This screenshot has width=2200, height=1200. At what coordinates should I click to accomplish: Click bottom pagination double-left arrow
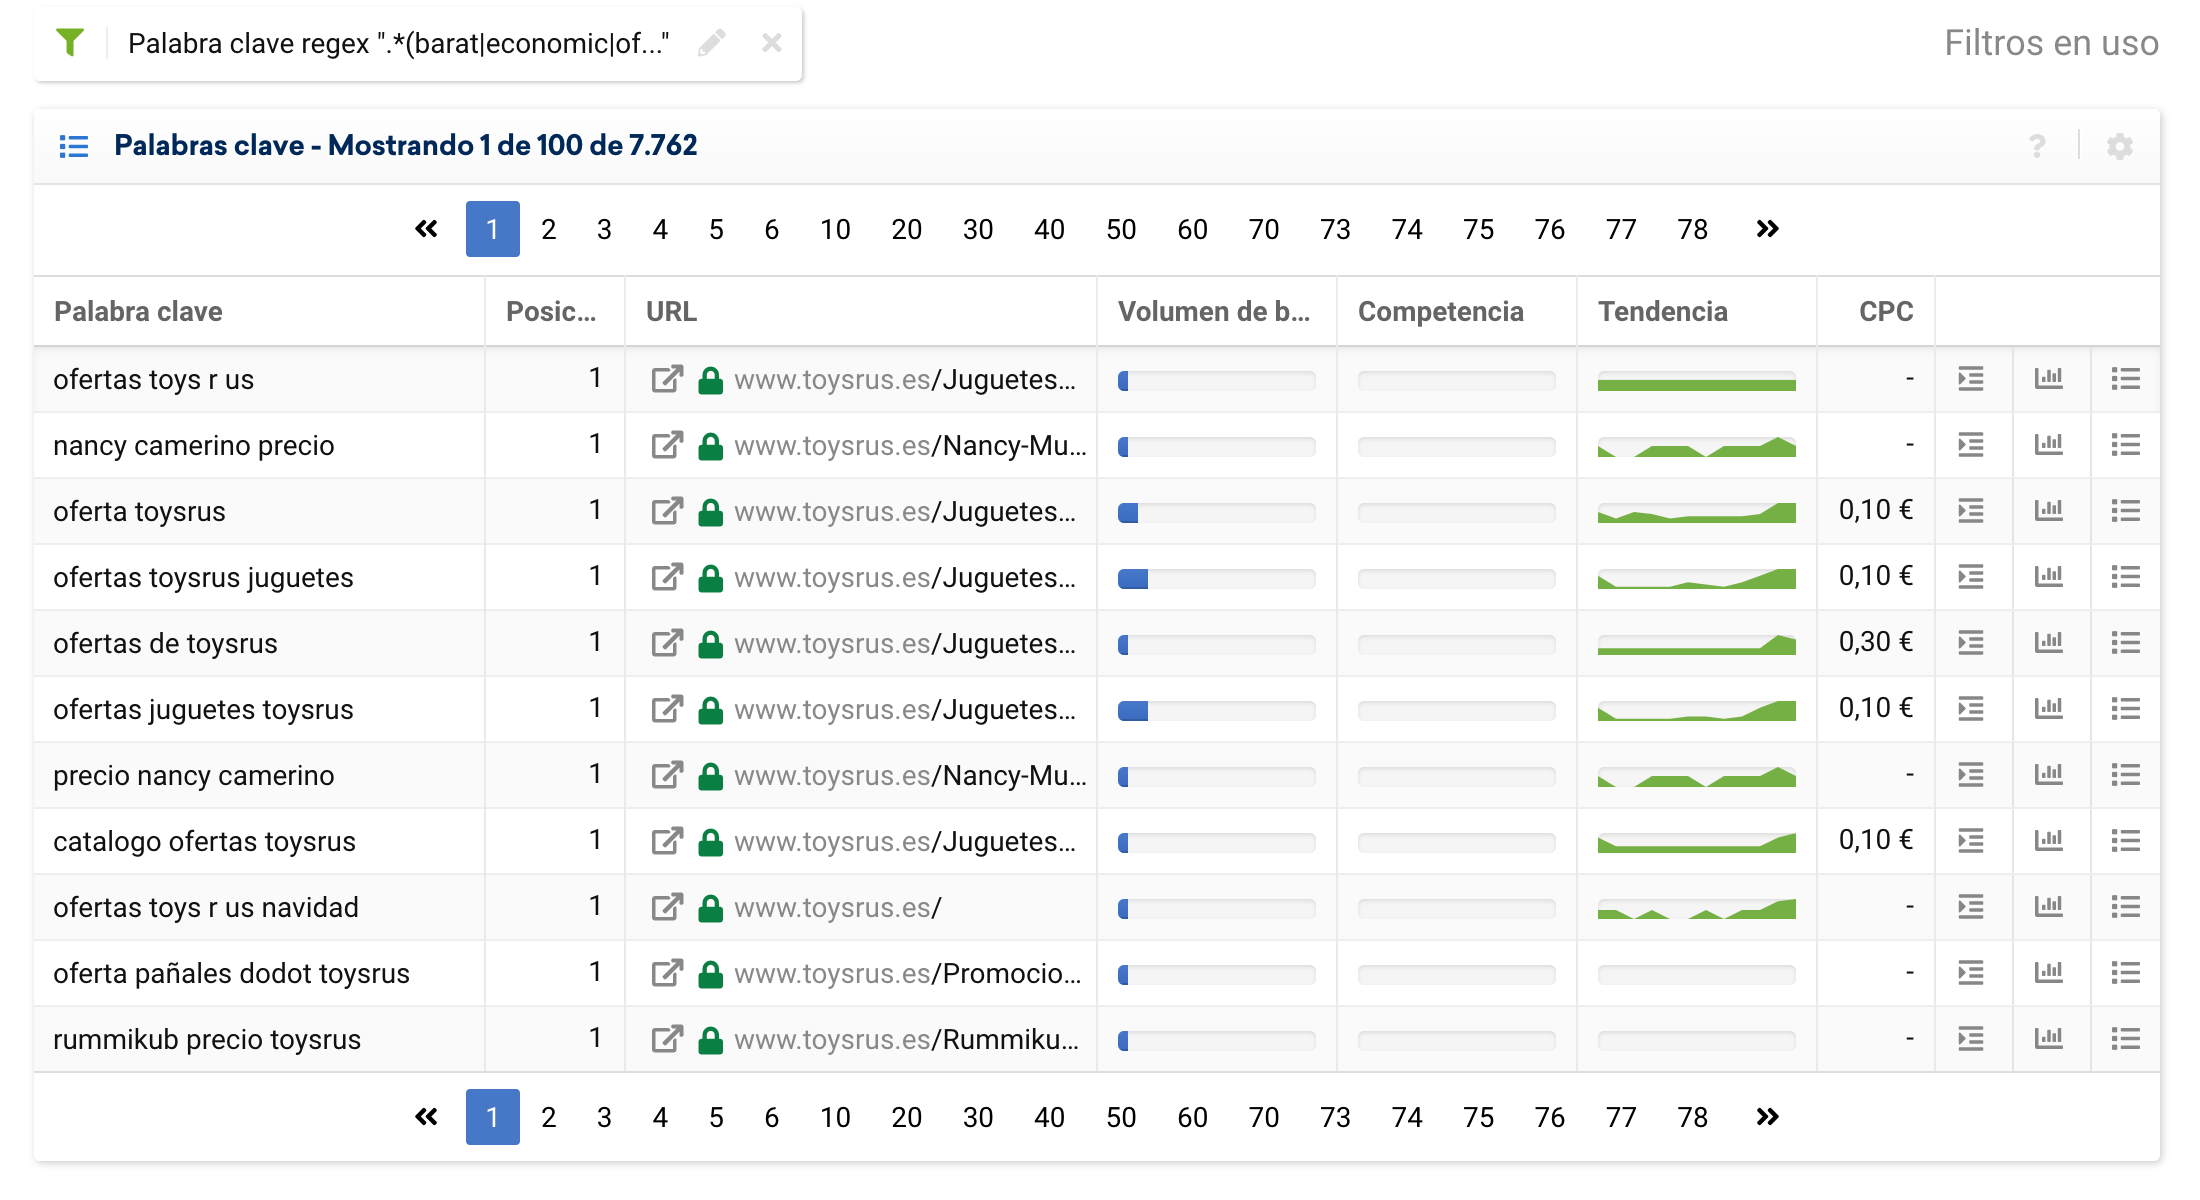click(426, 1117)
